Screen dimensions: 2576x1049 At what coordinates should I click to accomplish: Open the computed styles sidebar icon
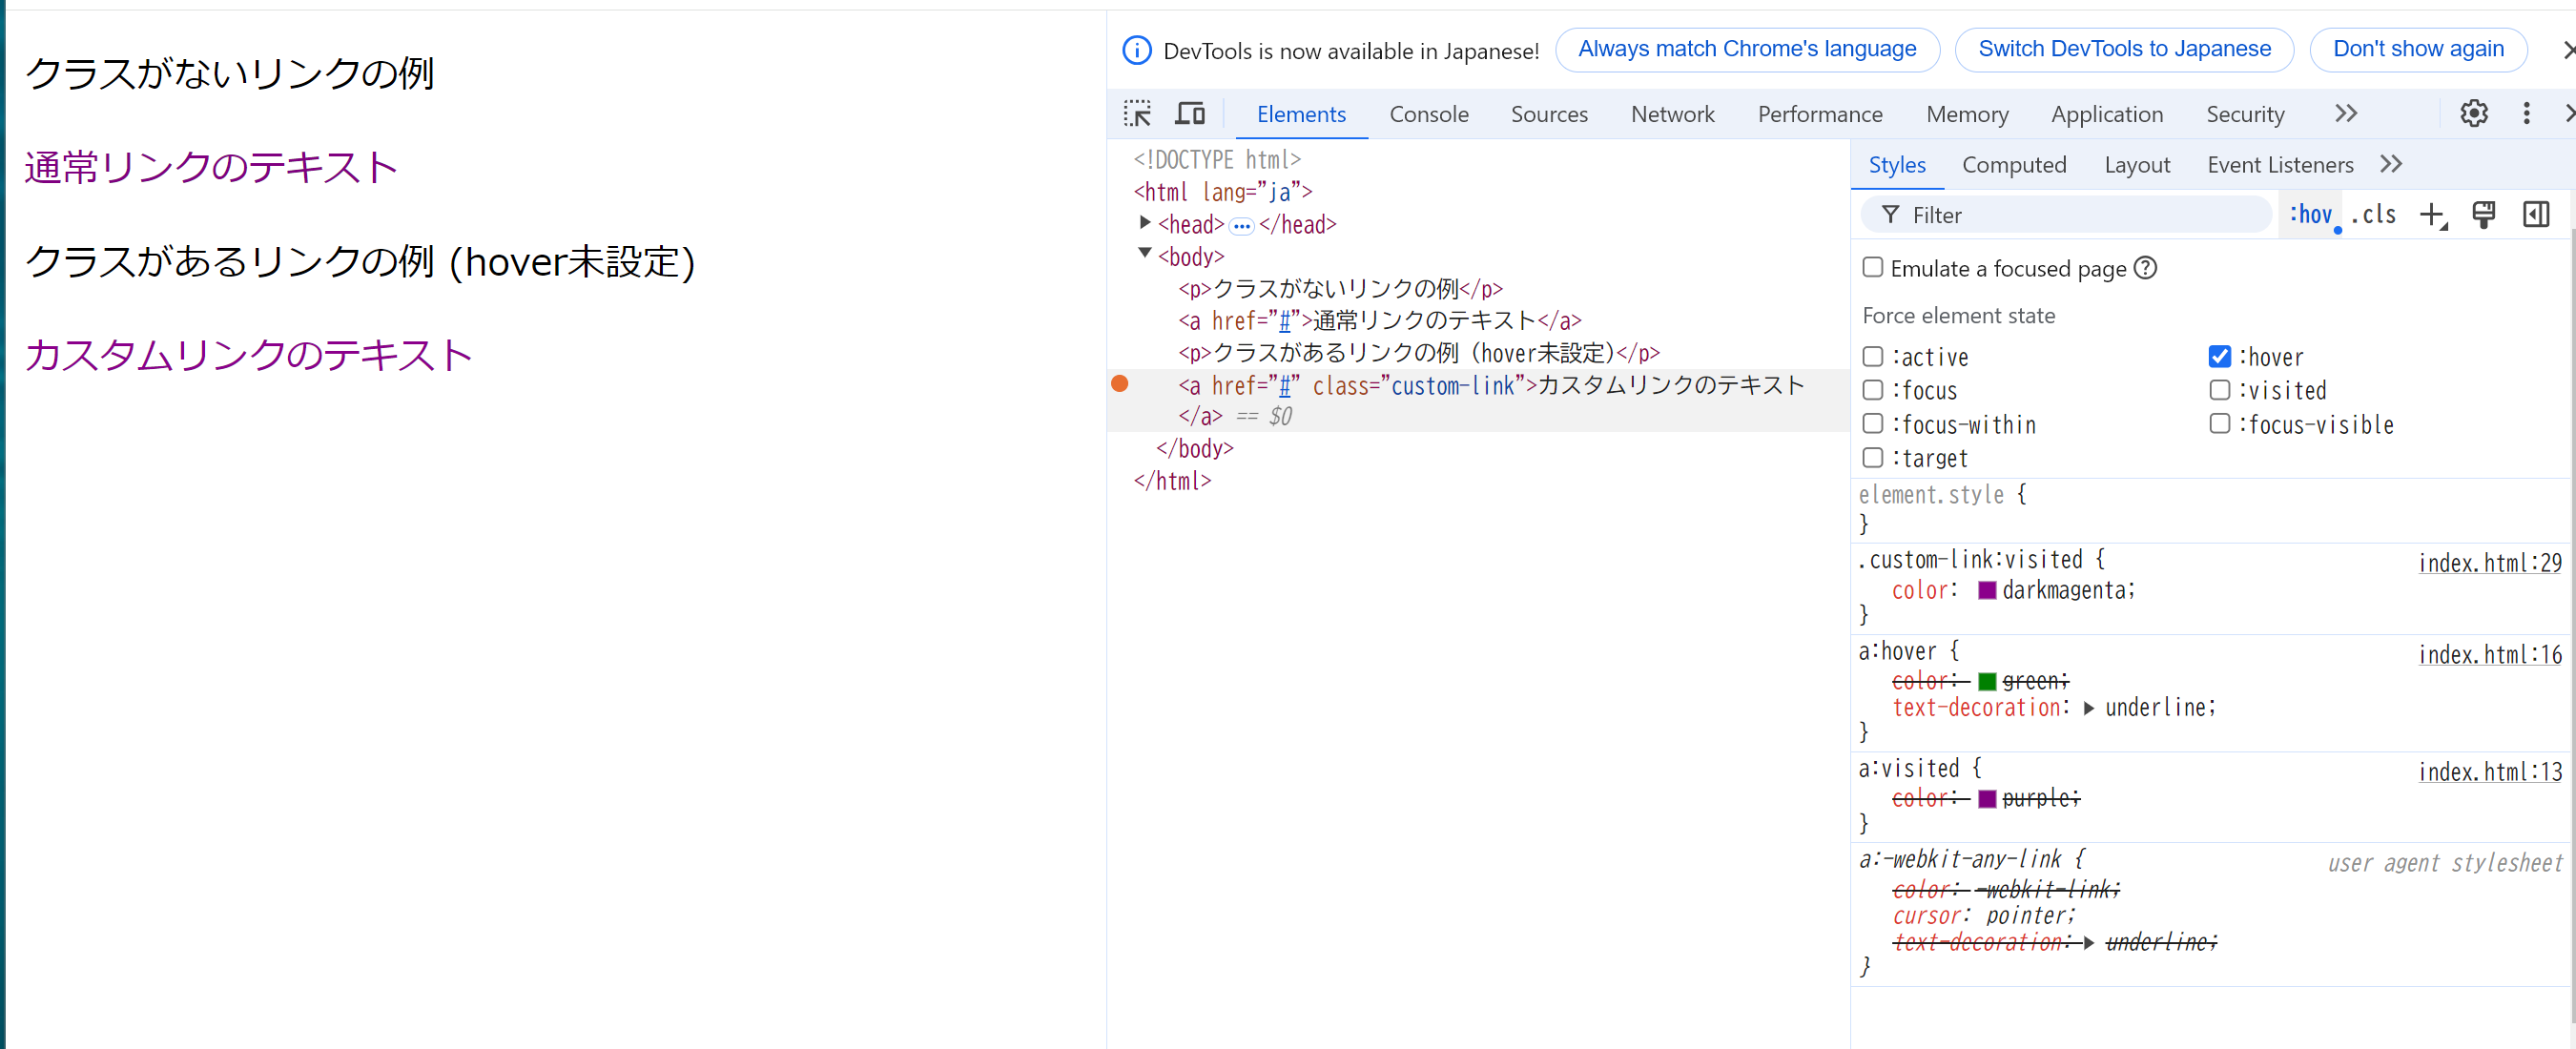click(x=2537, y=214)
